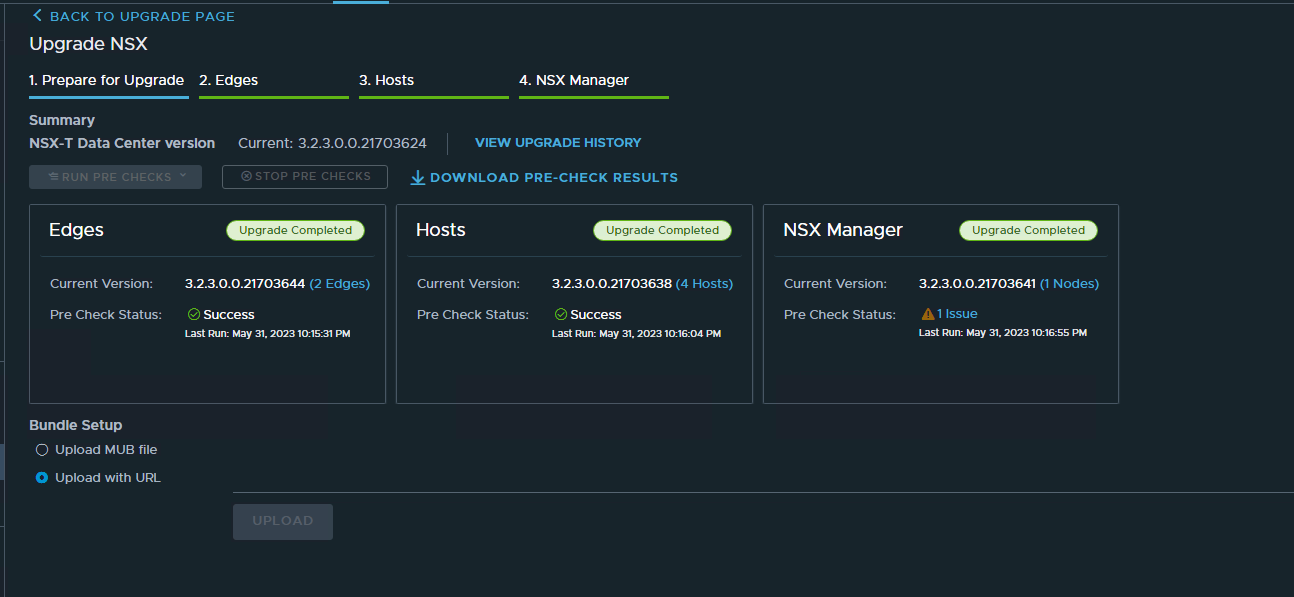Download the pre-check results
Viewport: 1294px width, 597px height.
click(544, 178)
